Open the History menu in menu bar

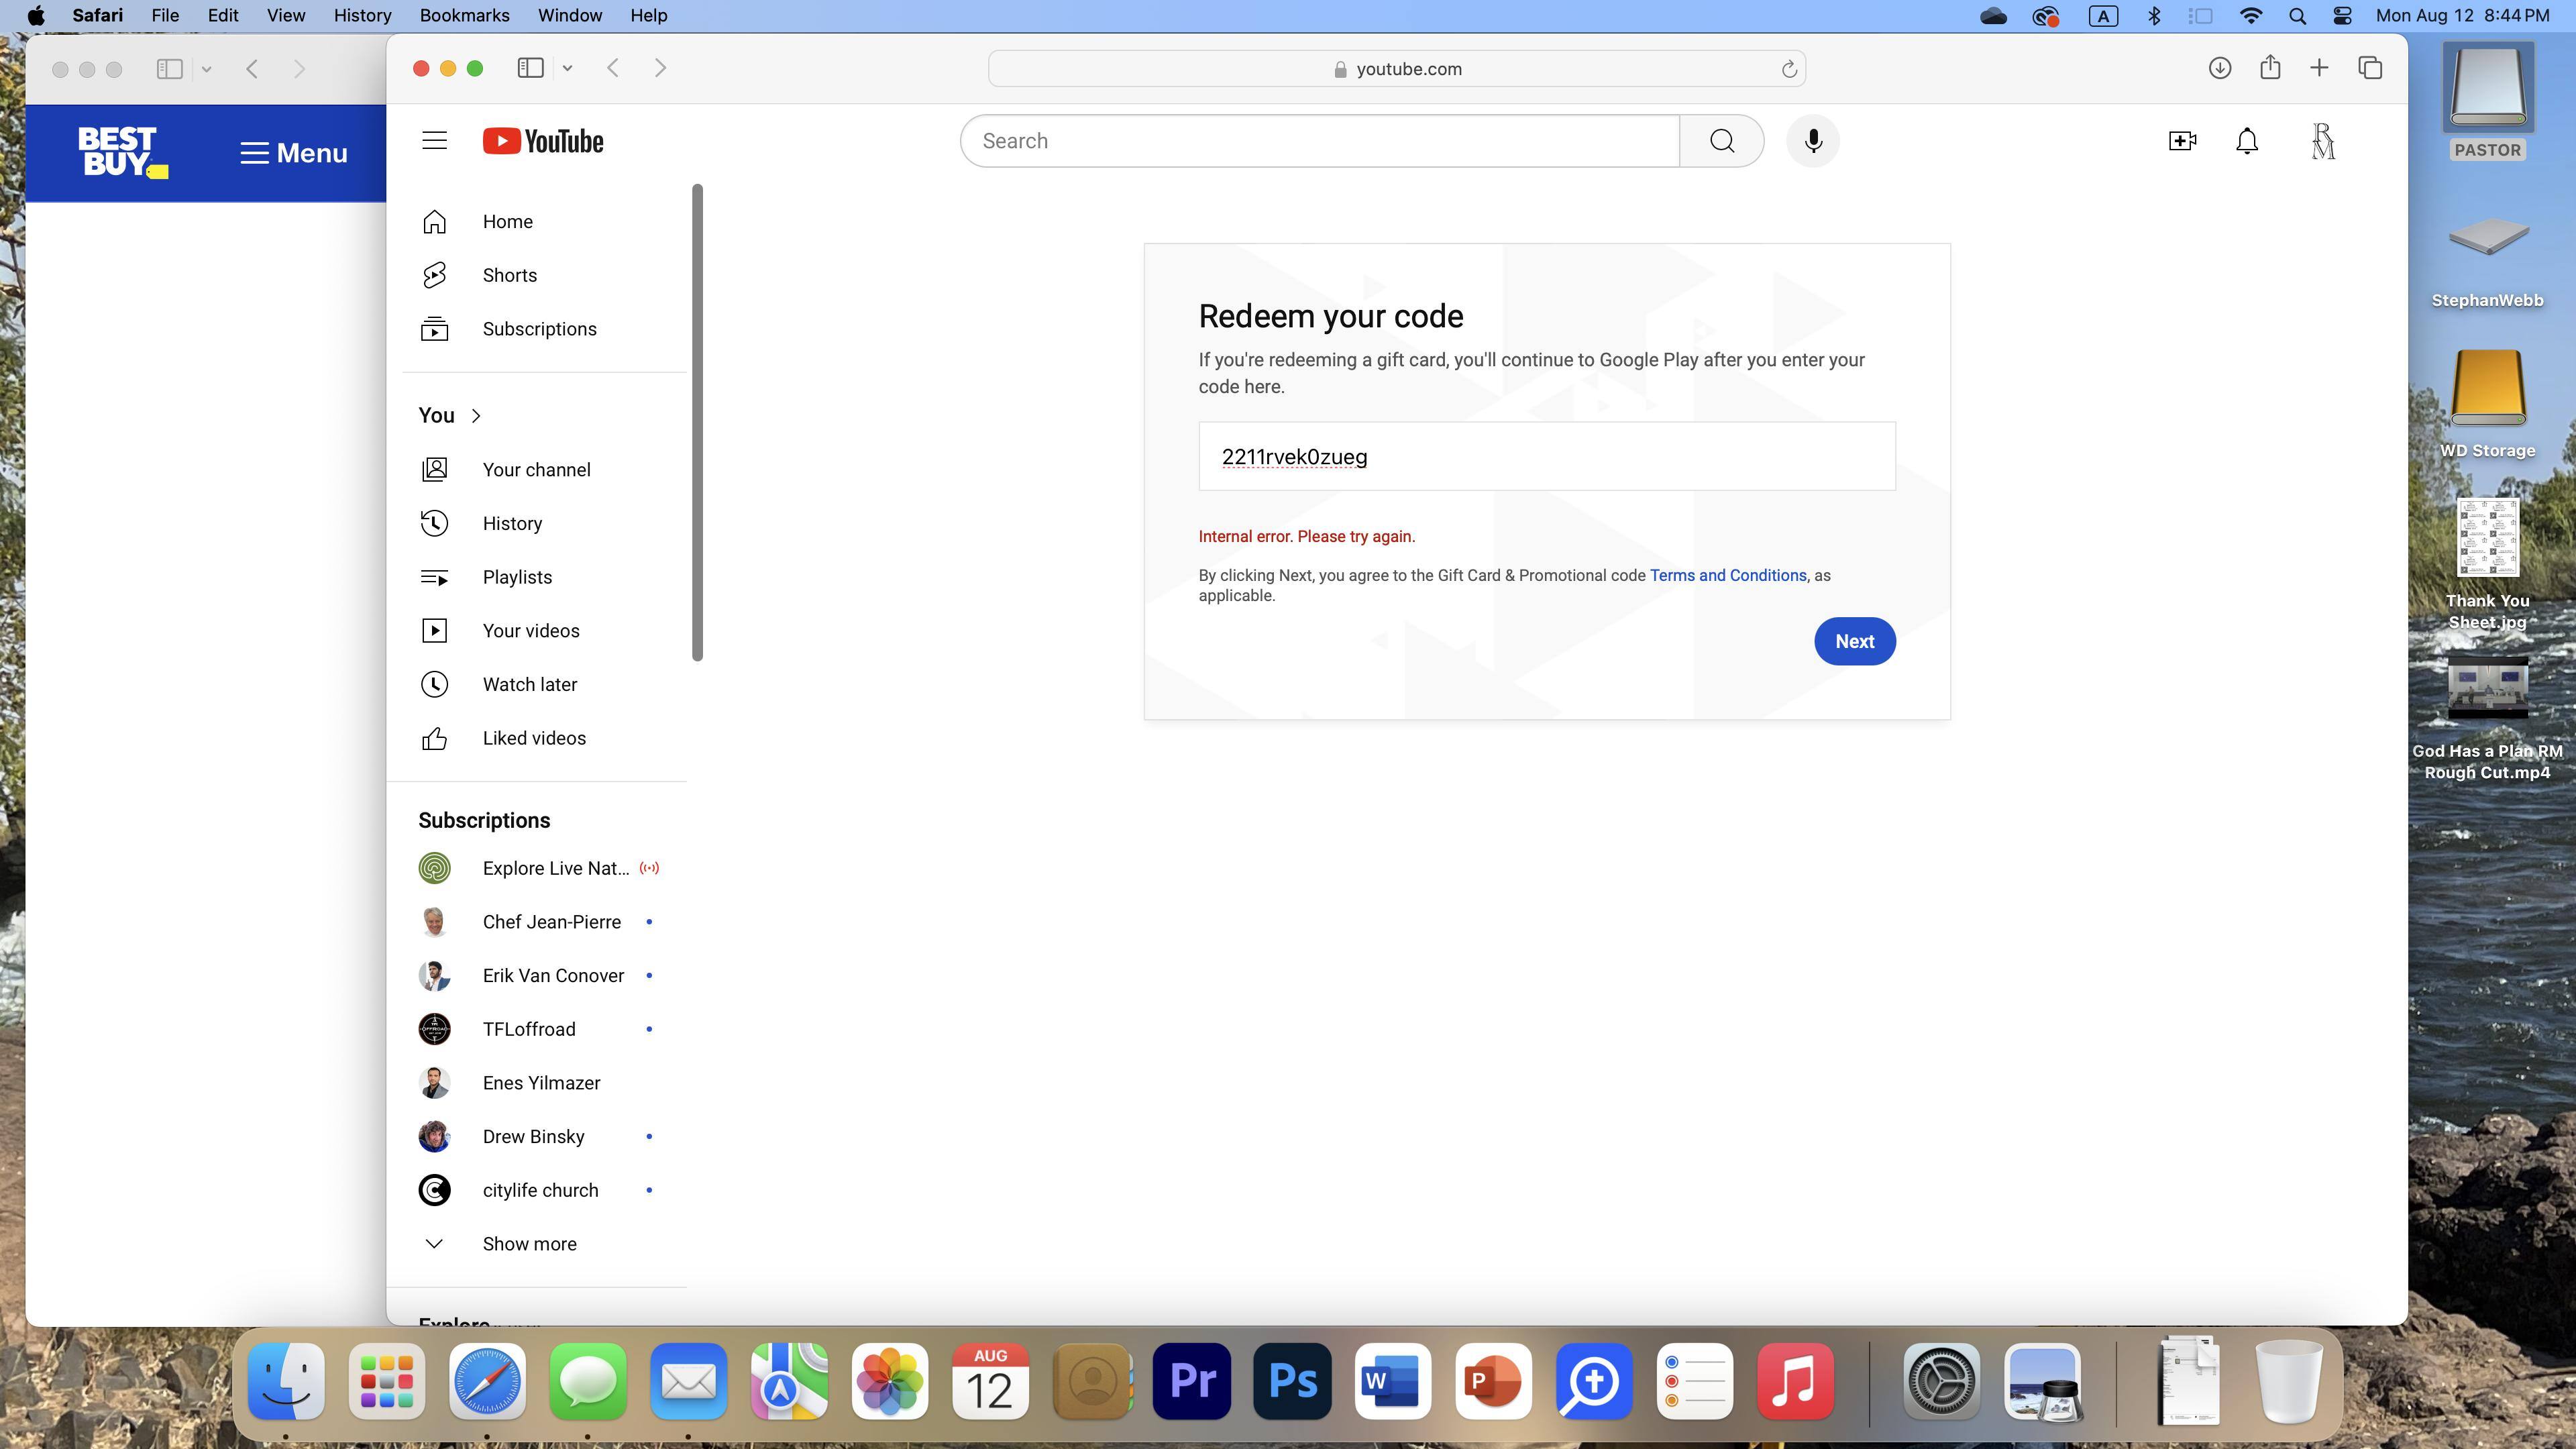(362, 15)
